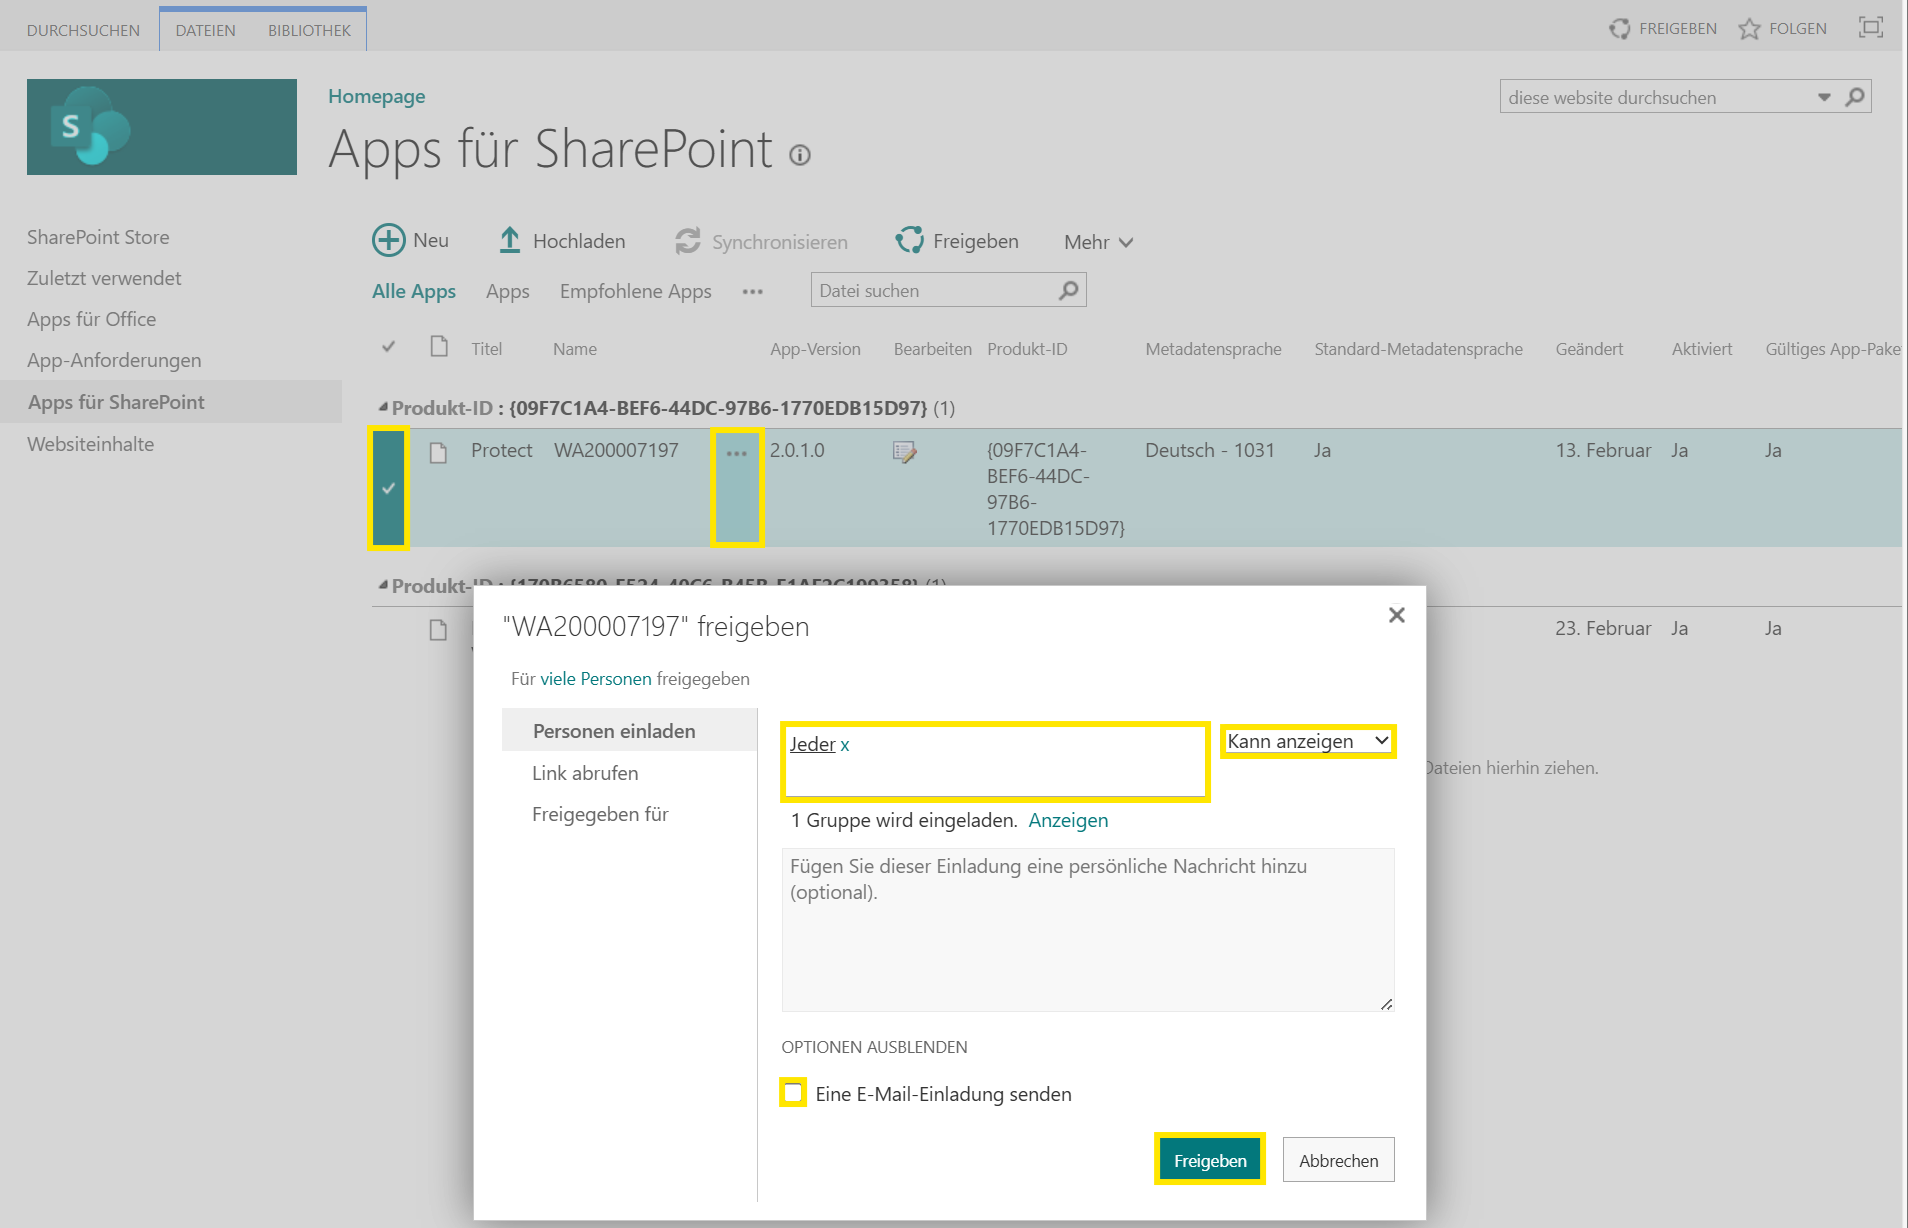Collapse the second Produkt-ID group
The image size is (1908, 1228).
(383, 585)
